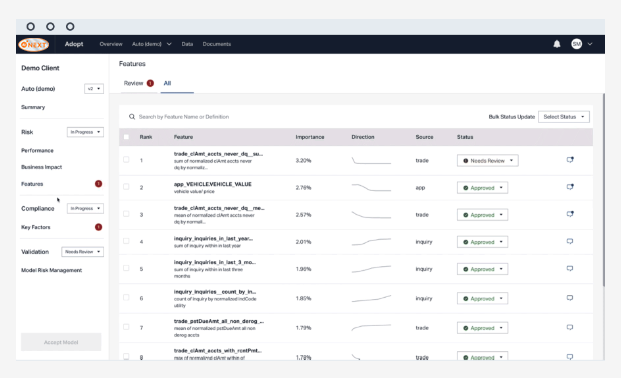Click Adopt in the top bar
This screenshot has width=621, height=378.
coord(74,44)
